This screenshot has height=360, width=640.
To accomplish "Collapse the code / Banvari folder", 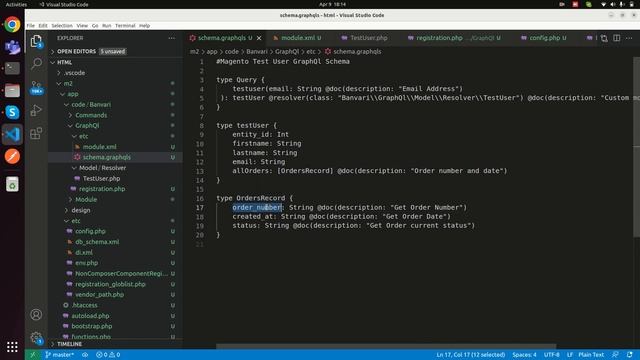I will 116,104.
